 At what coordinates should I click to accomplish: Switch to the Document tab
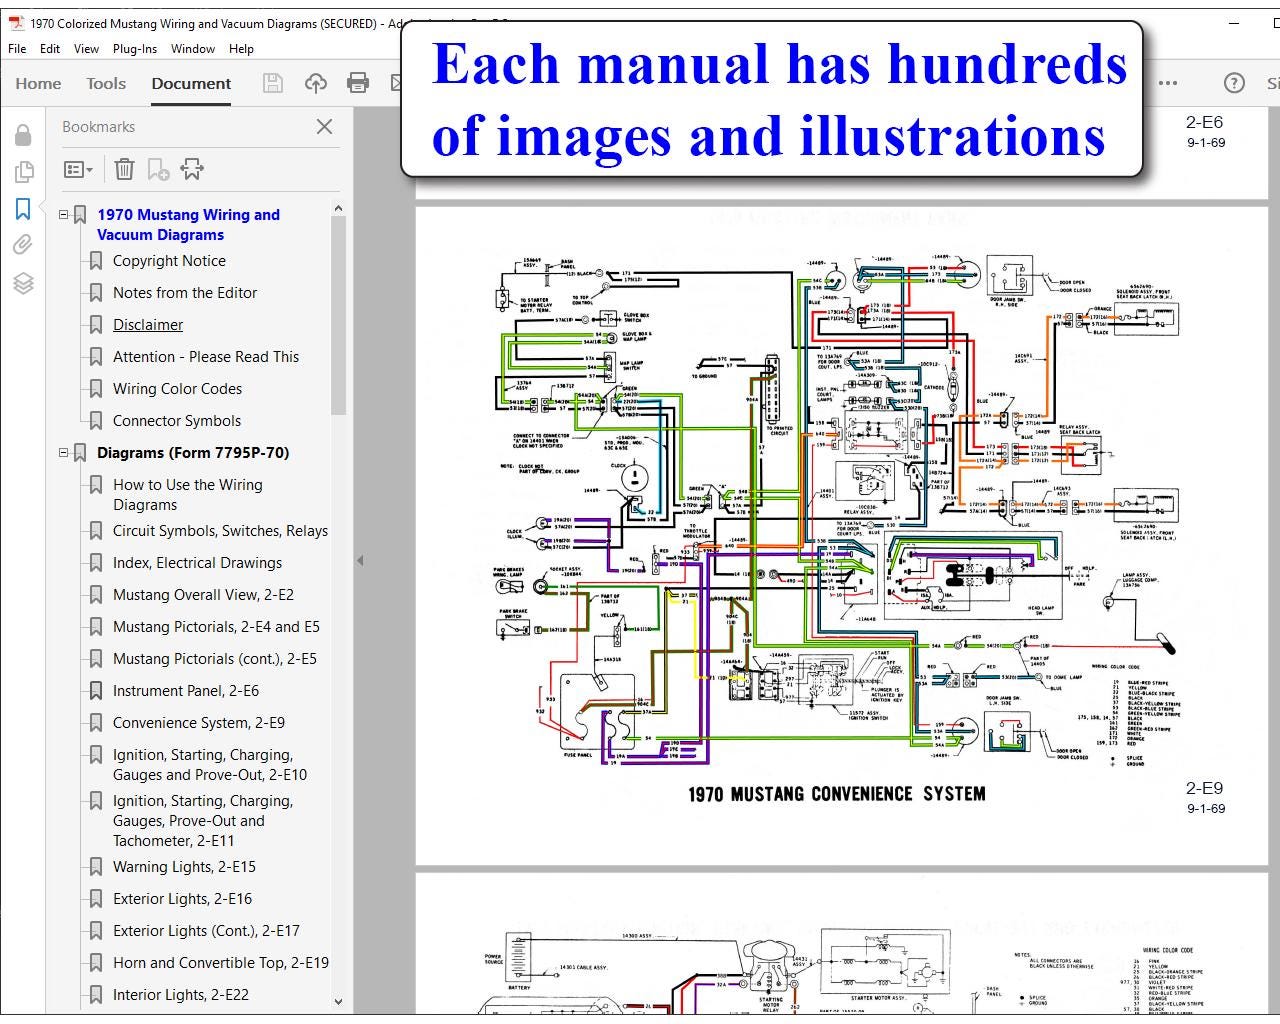point(191,83)
